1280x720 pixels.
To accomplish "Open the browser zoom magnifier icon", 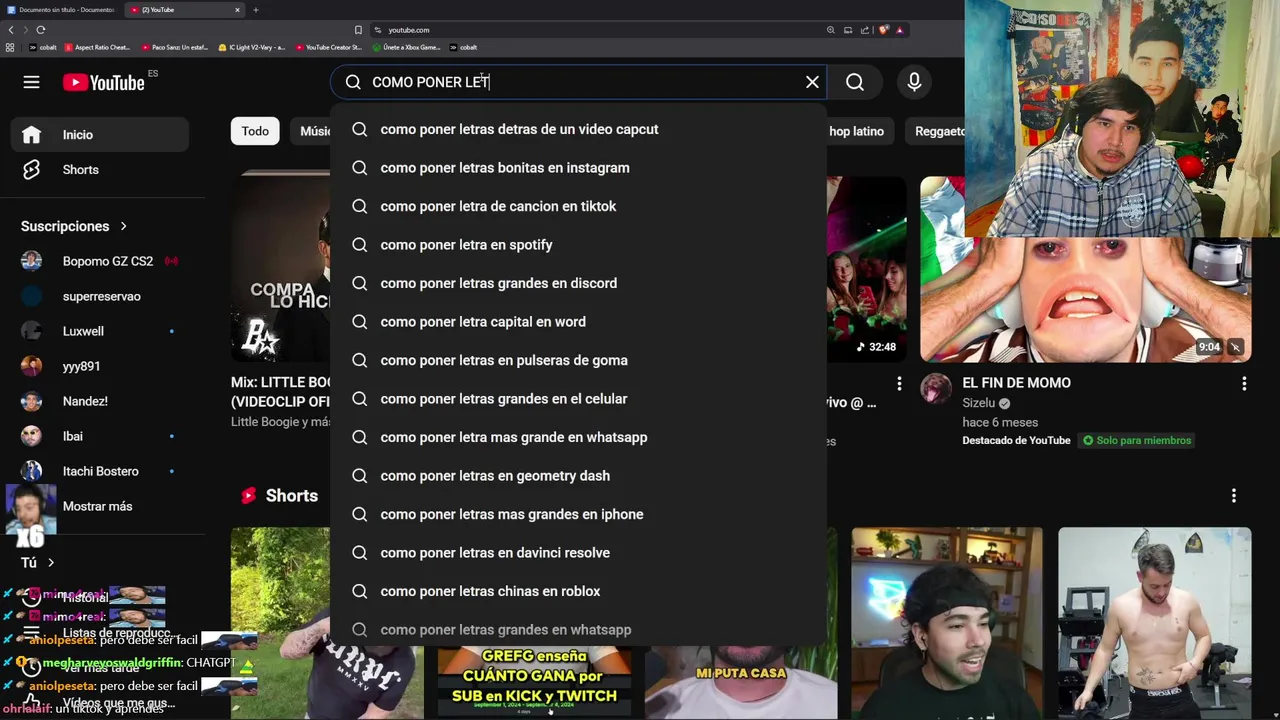I will tap(830, 30).
